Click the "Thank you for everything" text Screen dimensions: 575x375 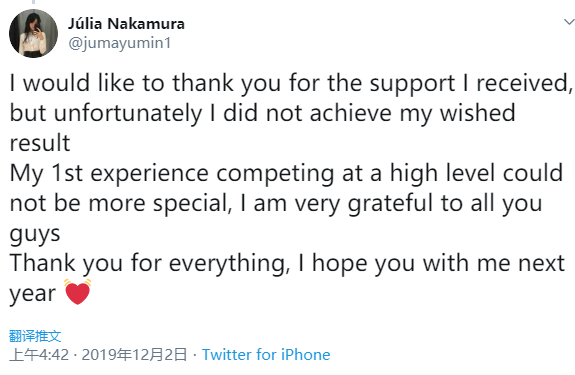tap(150, 264)
